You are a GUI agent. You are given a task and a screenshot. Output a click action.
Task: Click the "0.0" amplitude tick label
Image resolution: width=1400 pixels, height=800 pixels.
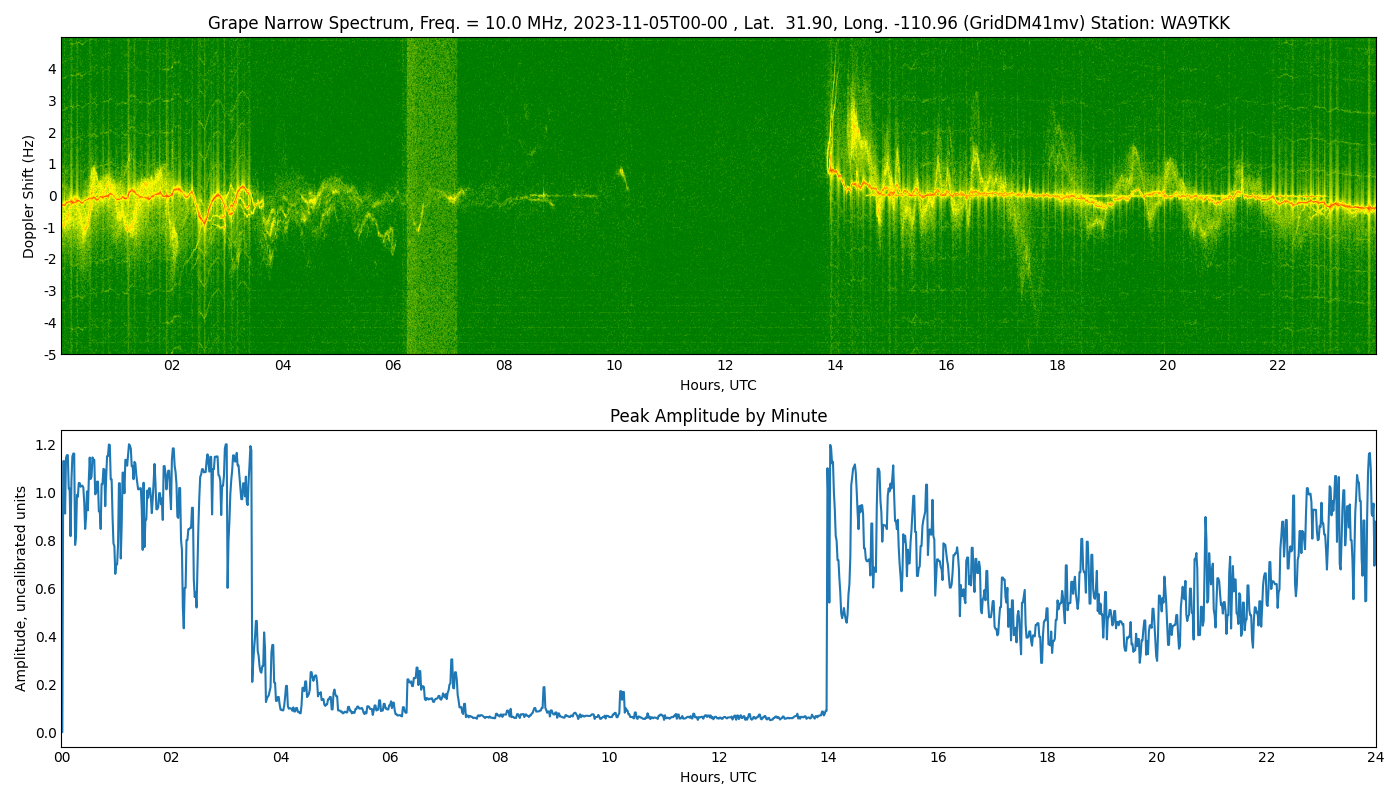[46, 733]
